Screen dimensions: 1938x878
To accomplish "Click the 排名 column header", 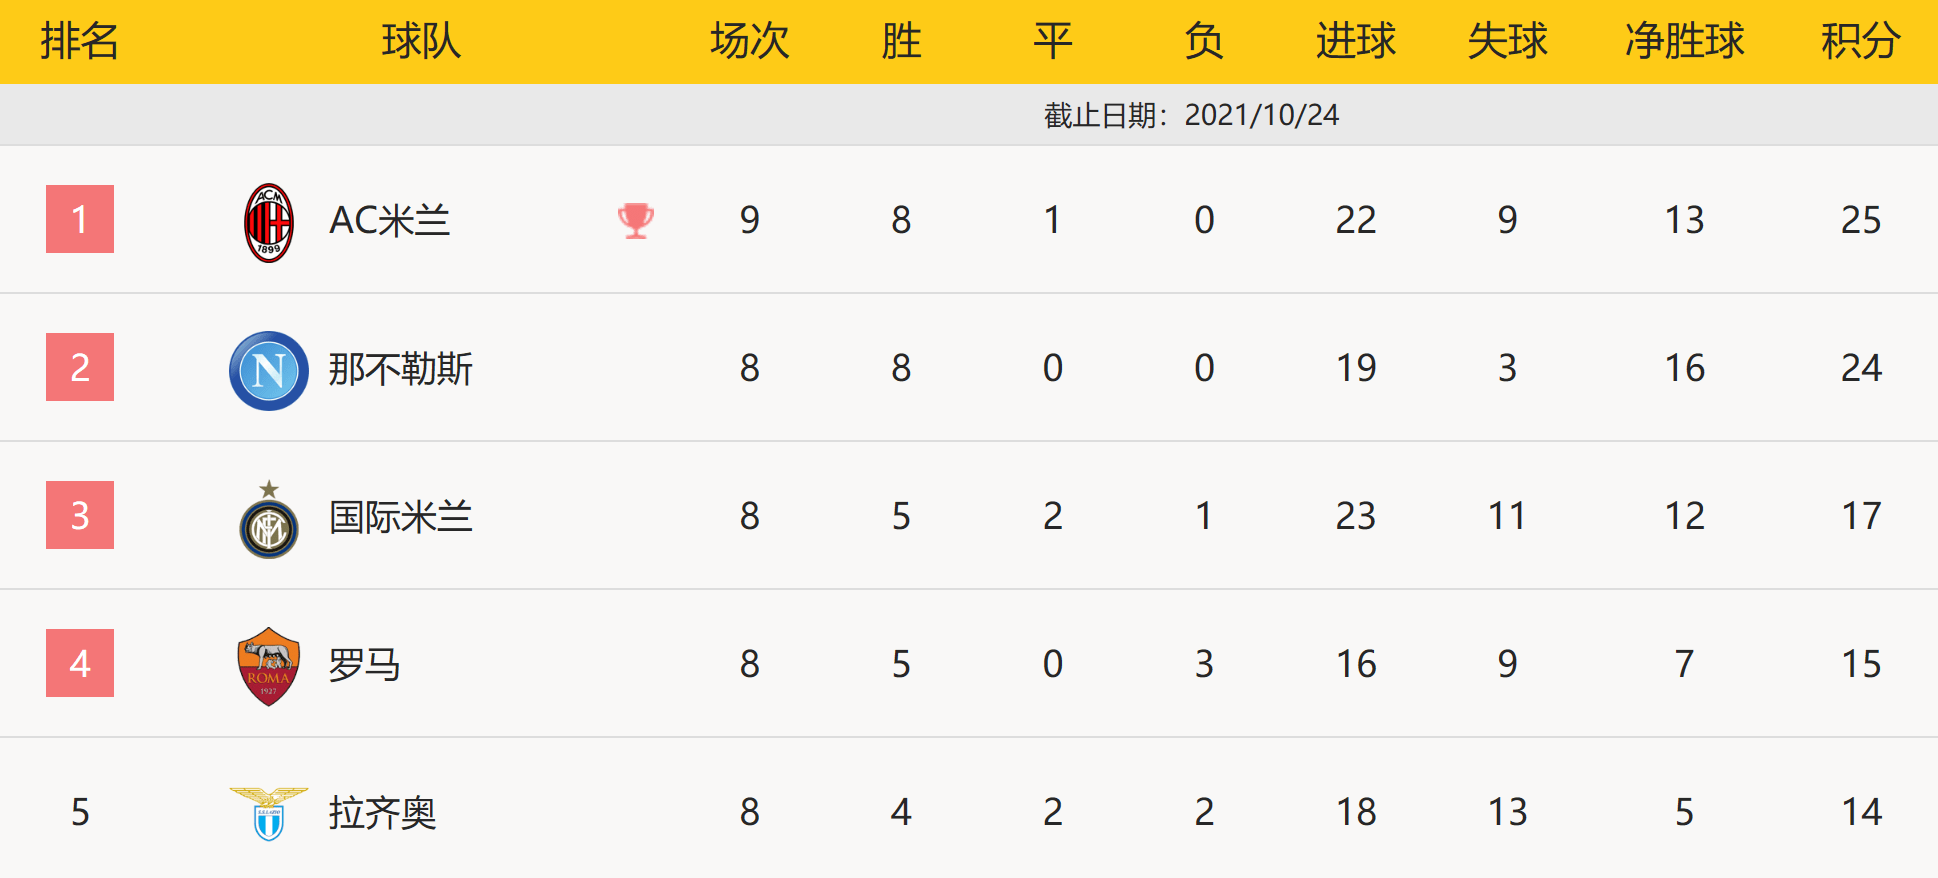I will pos(80,41).
